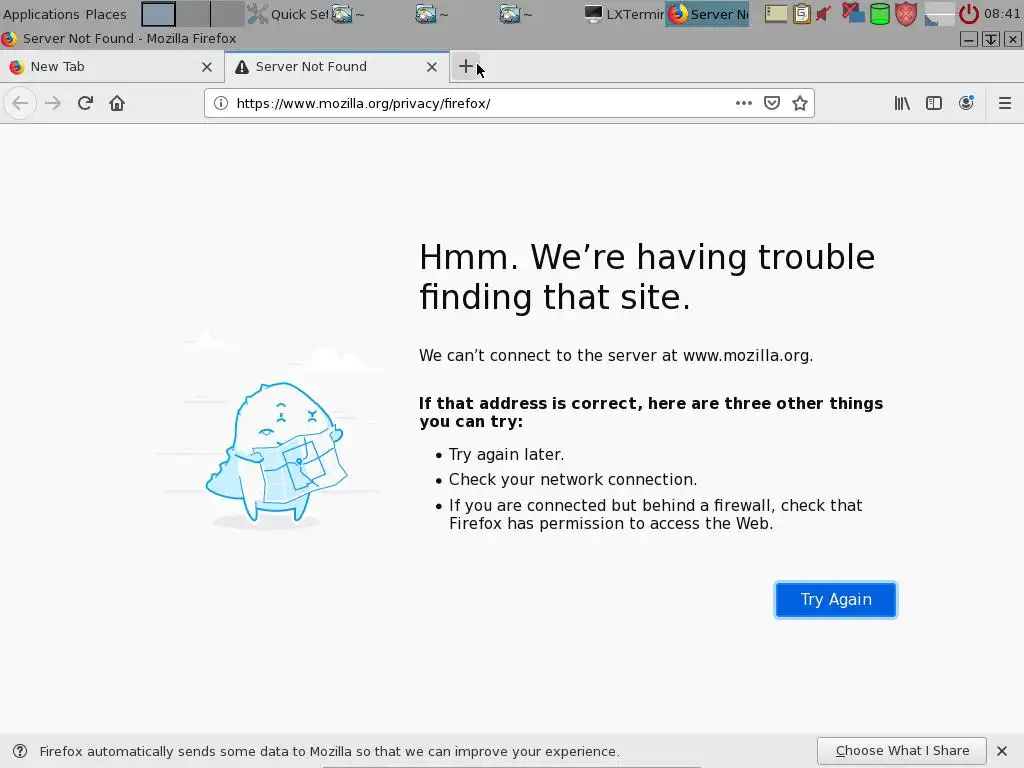The image size is (1024, 768).
Task: Click the text 'Check your network connection.'
Action: pos(573,479)
